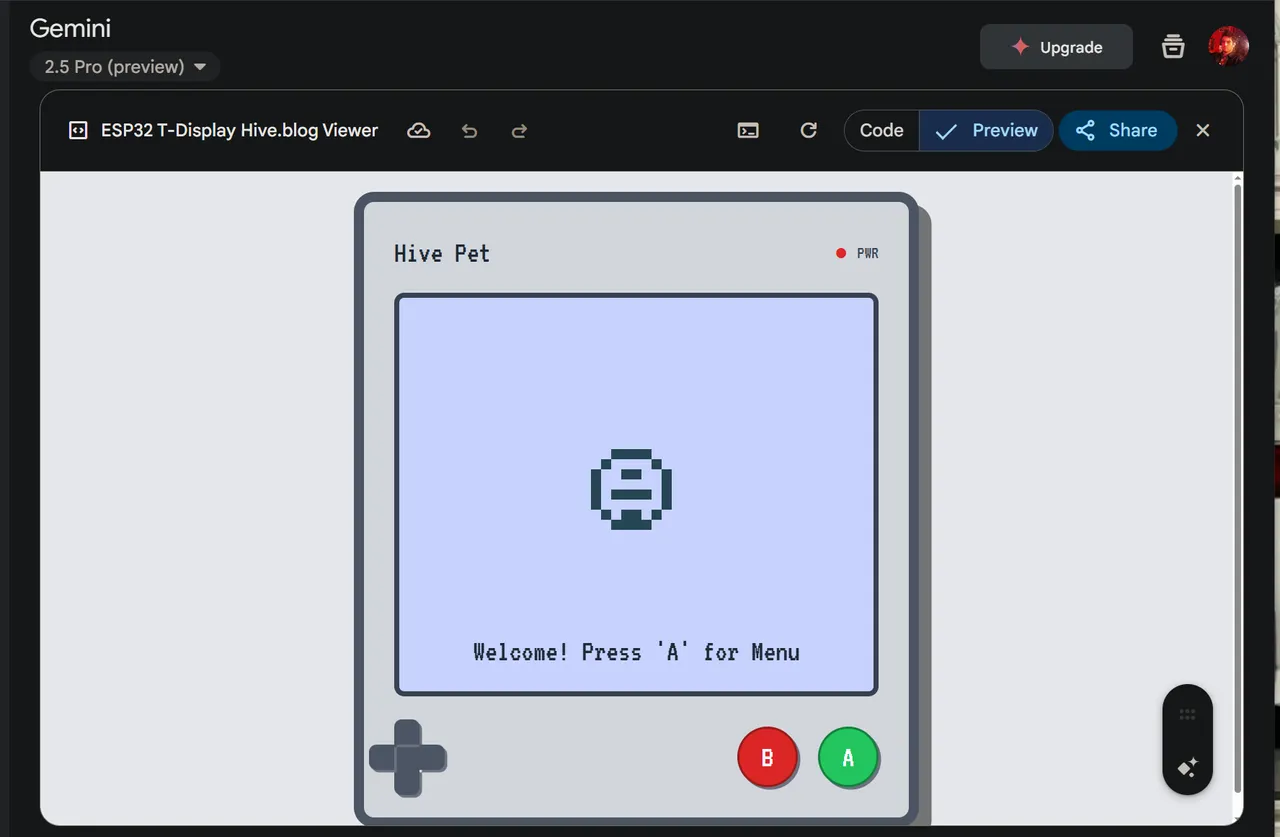
Task: Click the 'Welcome! Press 'A' for Menu' text
Action: tap(636, 652)
